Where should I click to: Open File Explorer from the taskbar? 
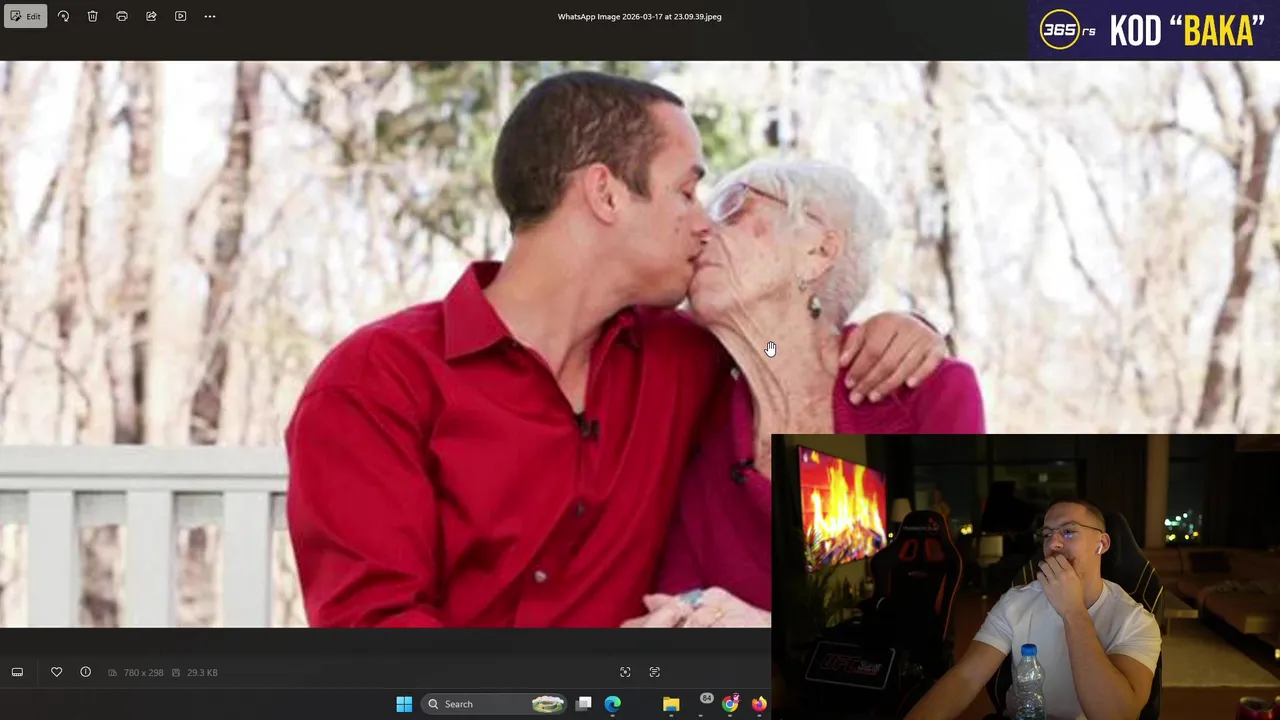coord(671,704)
